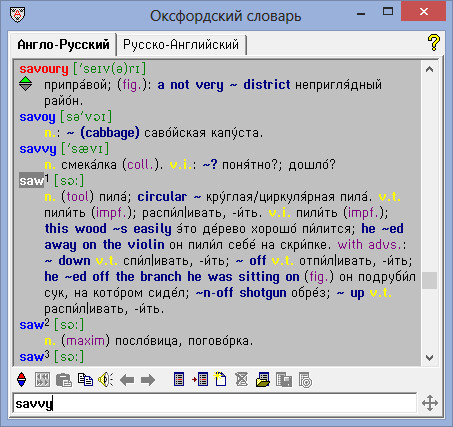Screen dimensions: 453x427
Task: Click the label '(coll.)'
Action: coord(143,165)
